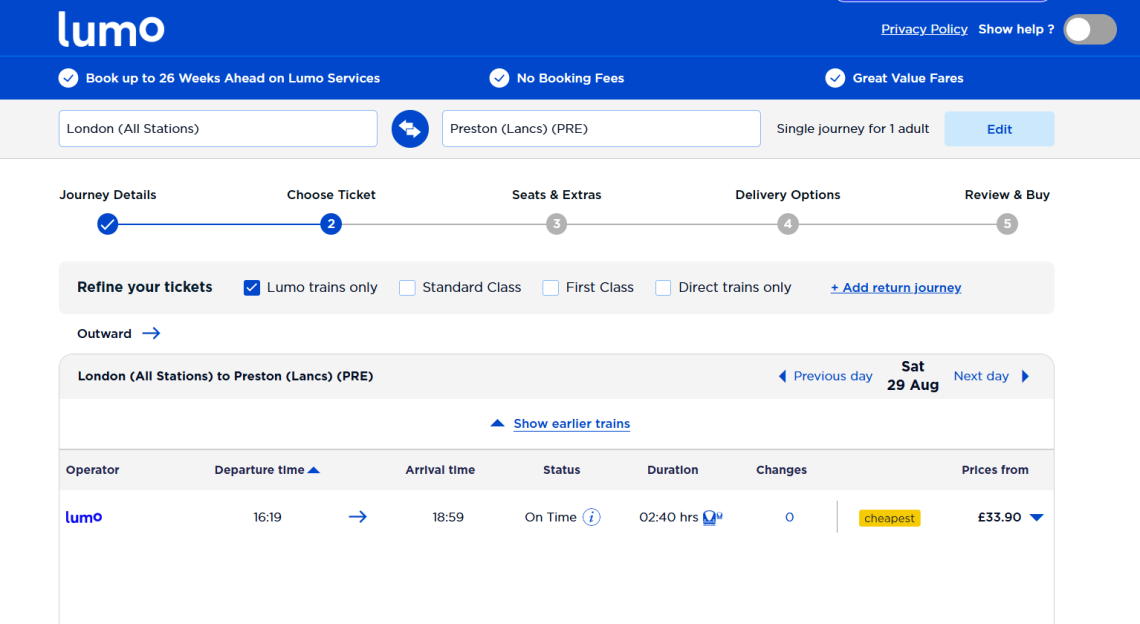The image size is (1140, 624).
Task: Open the Privacy Policy link
Action: click(924, 29)
